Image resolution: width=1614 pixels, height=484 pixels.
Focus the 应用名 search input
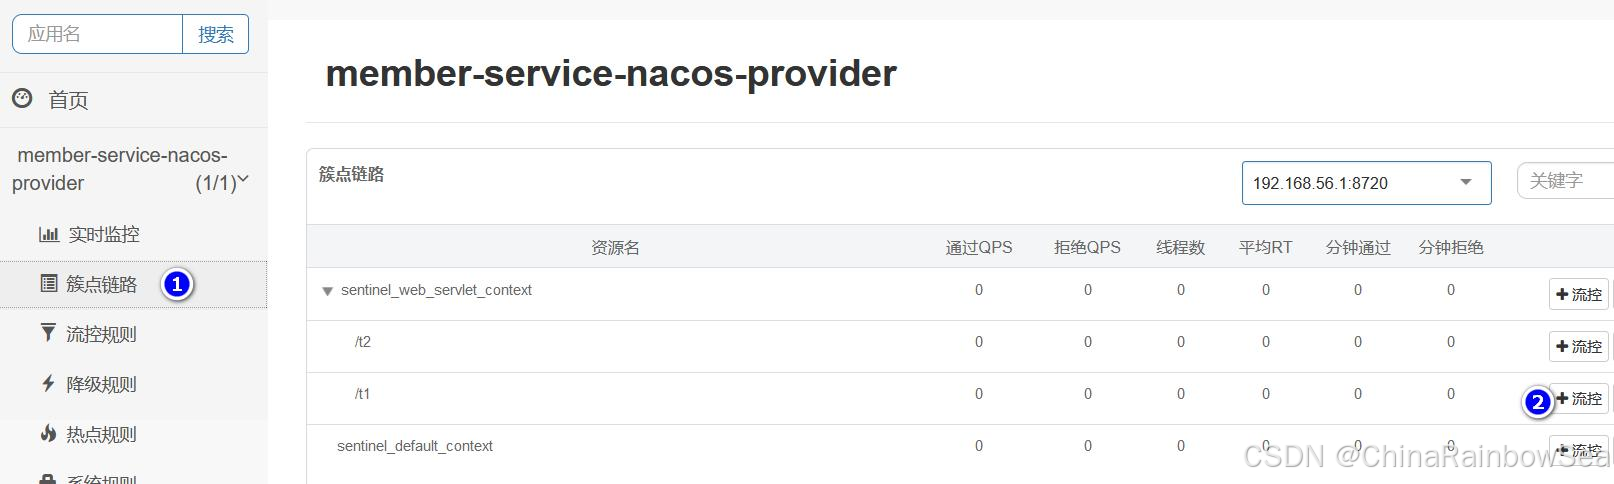(97, 34)
